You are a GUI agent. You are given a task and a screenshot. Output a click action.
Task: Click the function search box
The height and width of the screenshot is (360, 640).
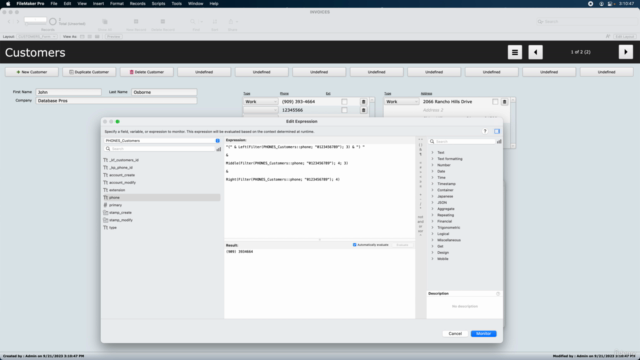pyautogui.click(x=462, y=141)
